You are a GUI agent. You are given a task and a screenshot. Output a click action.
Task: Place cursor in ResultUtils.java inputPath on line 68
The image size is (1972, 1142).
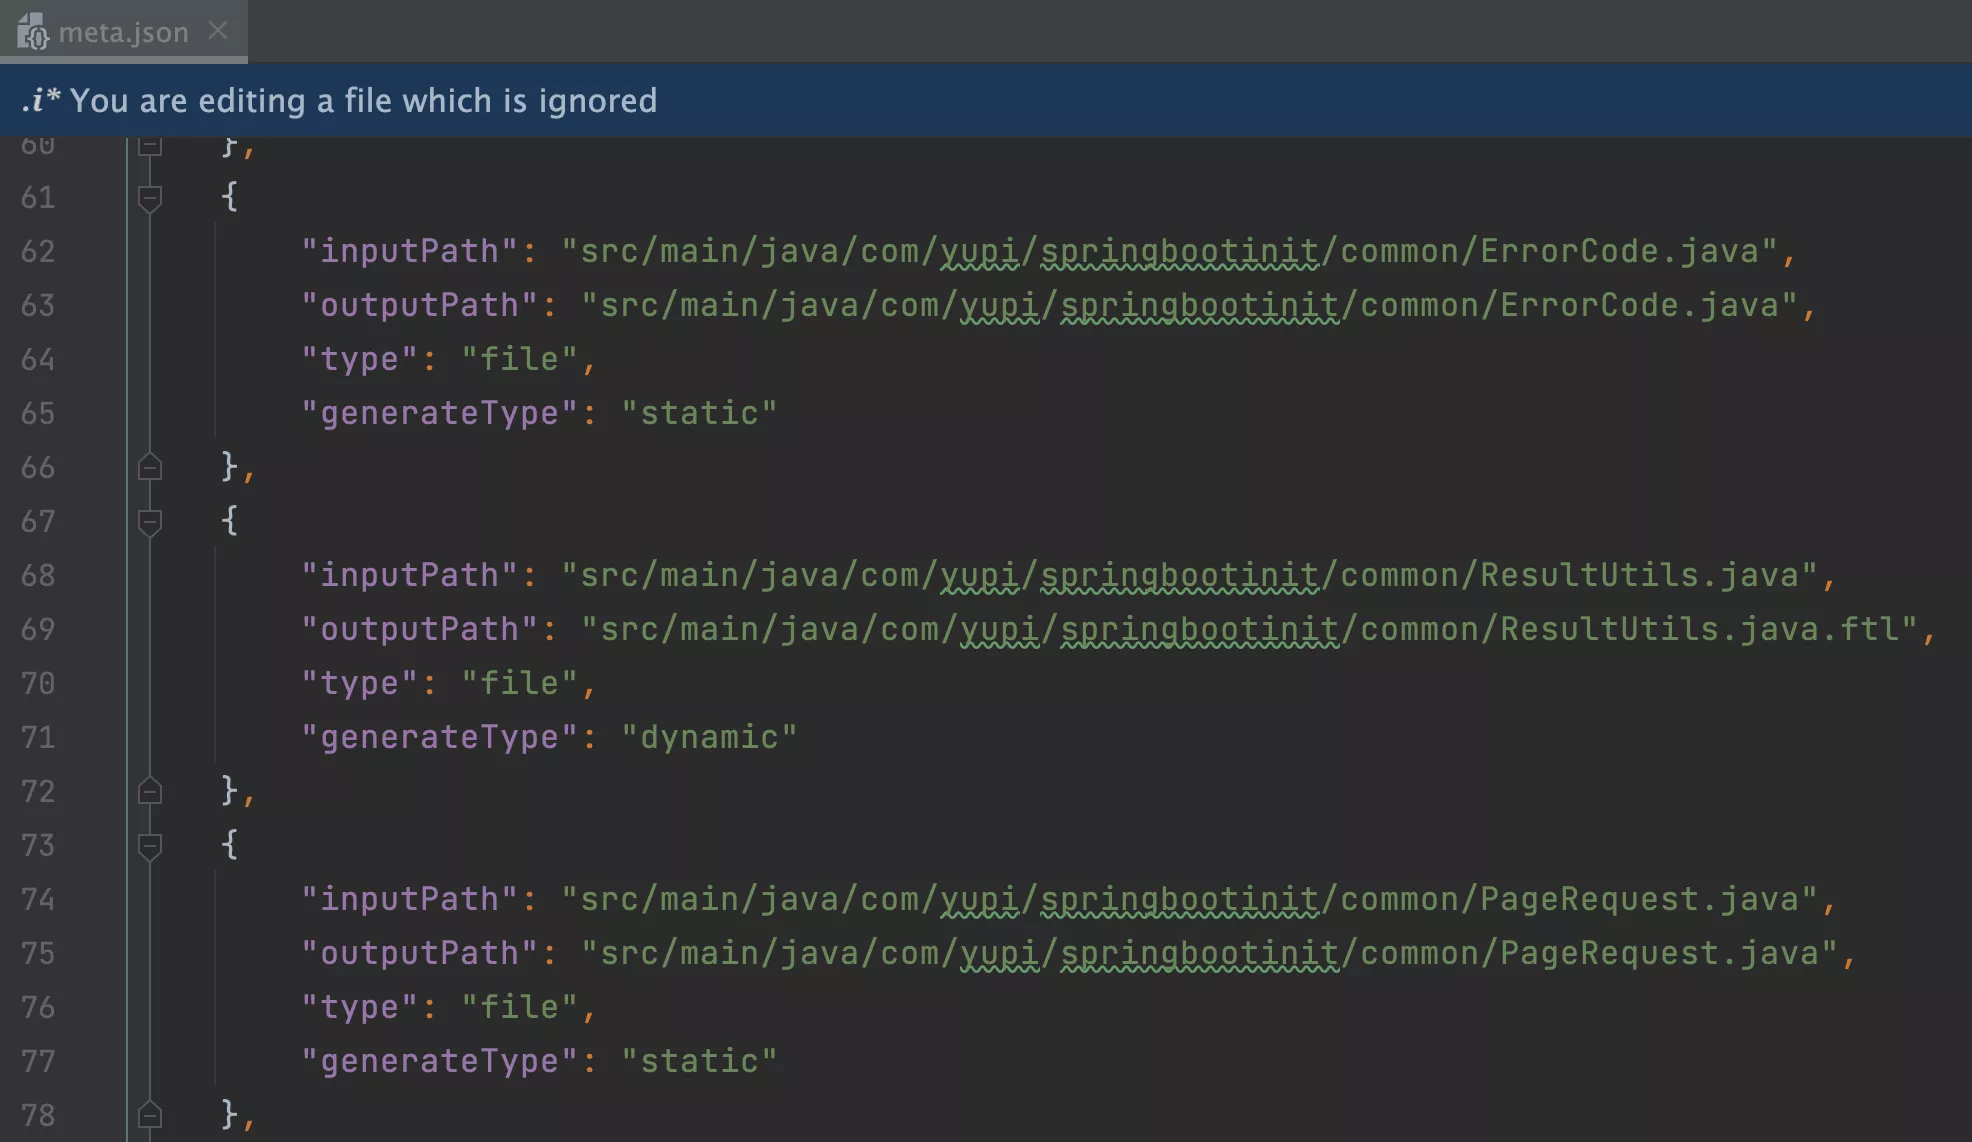coord(1189,575)
